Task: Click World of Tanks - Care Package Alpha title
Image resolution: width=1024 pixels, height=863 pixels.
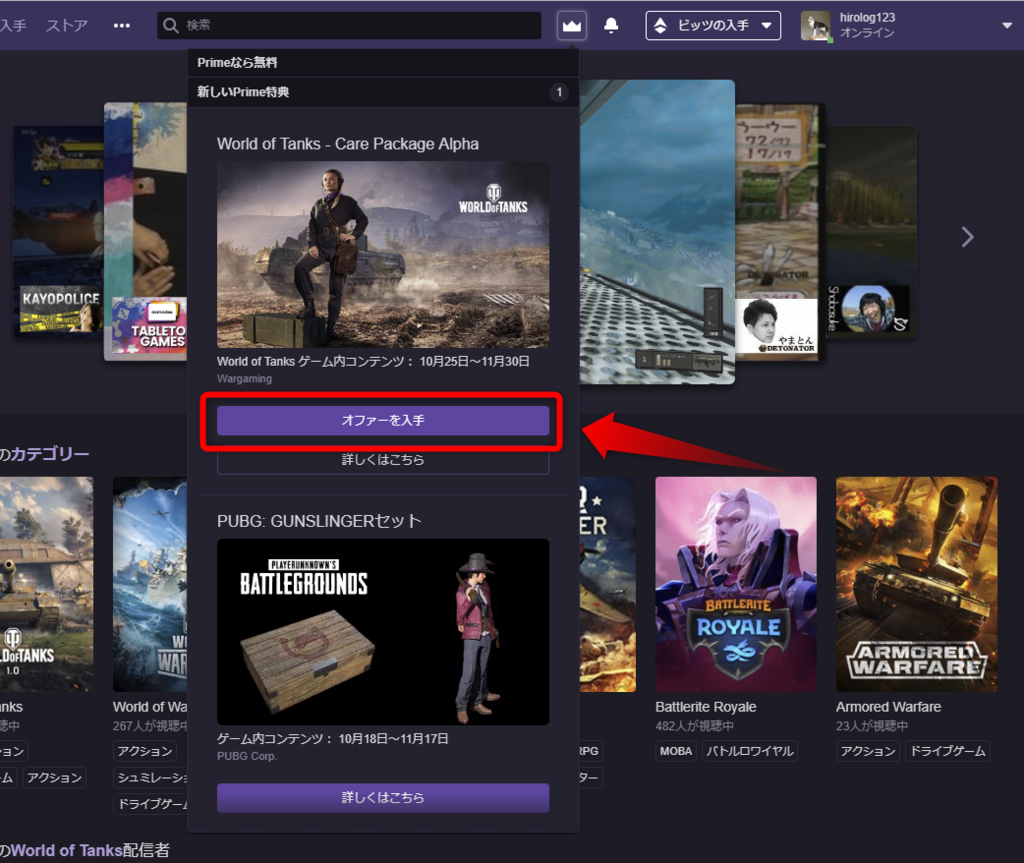Action: tap(347, 144)
